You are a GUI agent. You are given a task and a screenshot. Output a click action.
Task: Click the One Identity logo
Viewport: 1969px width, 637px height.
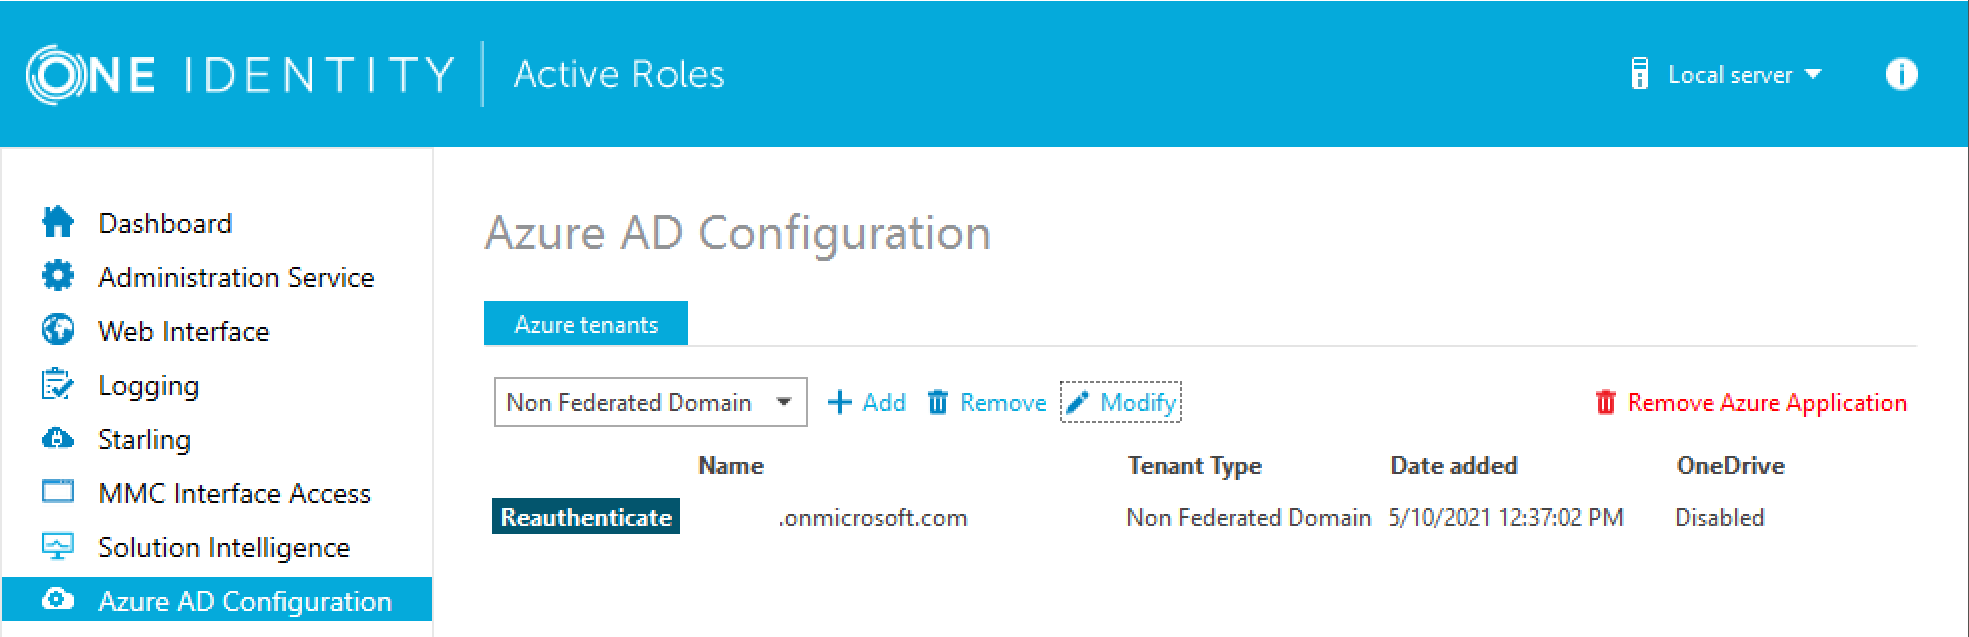(x=240, y=74)
